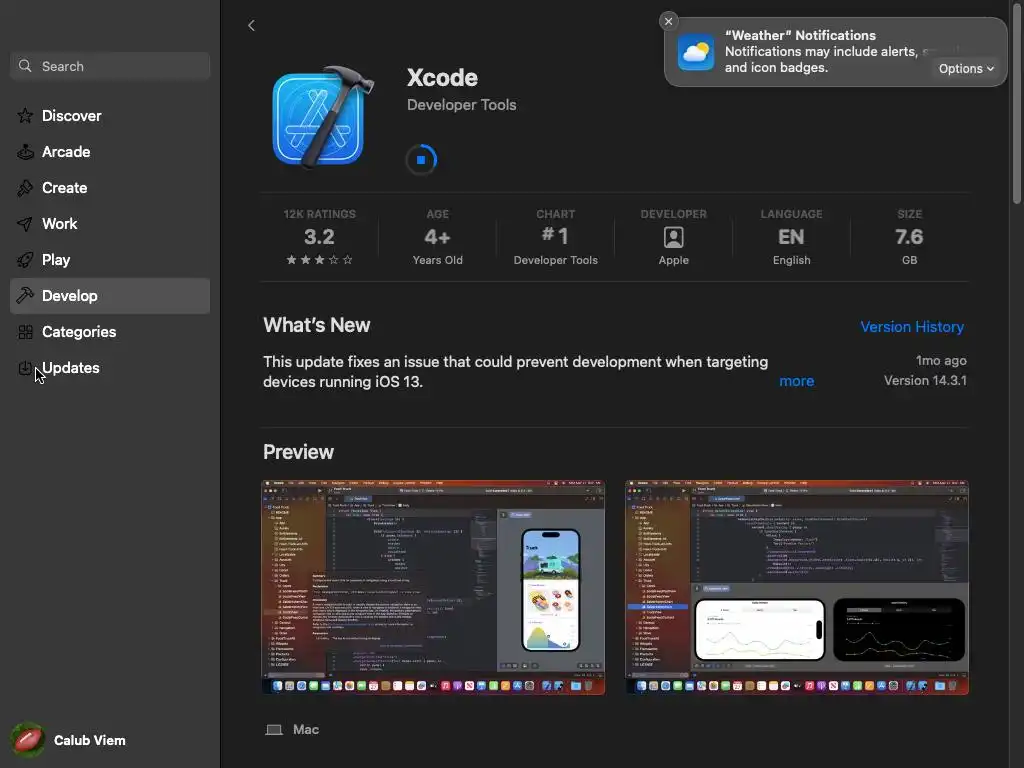Open Version History link
Viewport: 1024px width, 768px height.
(912, 327)
